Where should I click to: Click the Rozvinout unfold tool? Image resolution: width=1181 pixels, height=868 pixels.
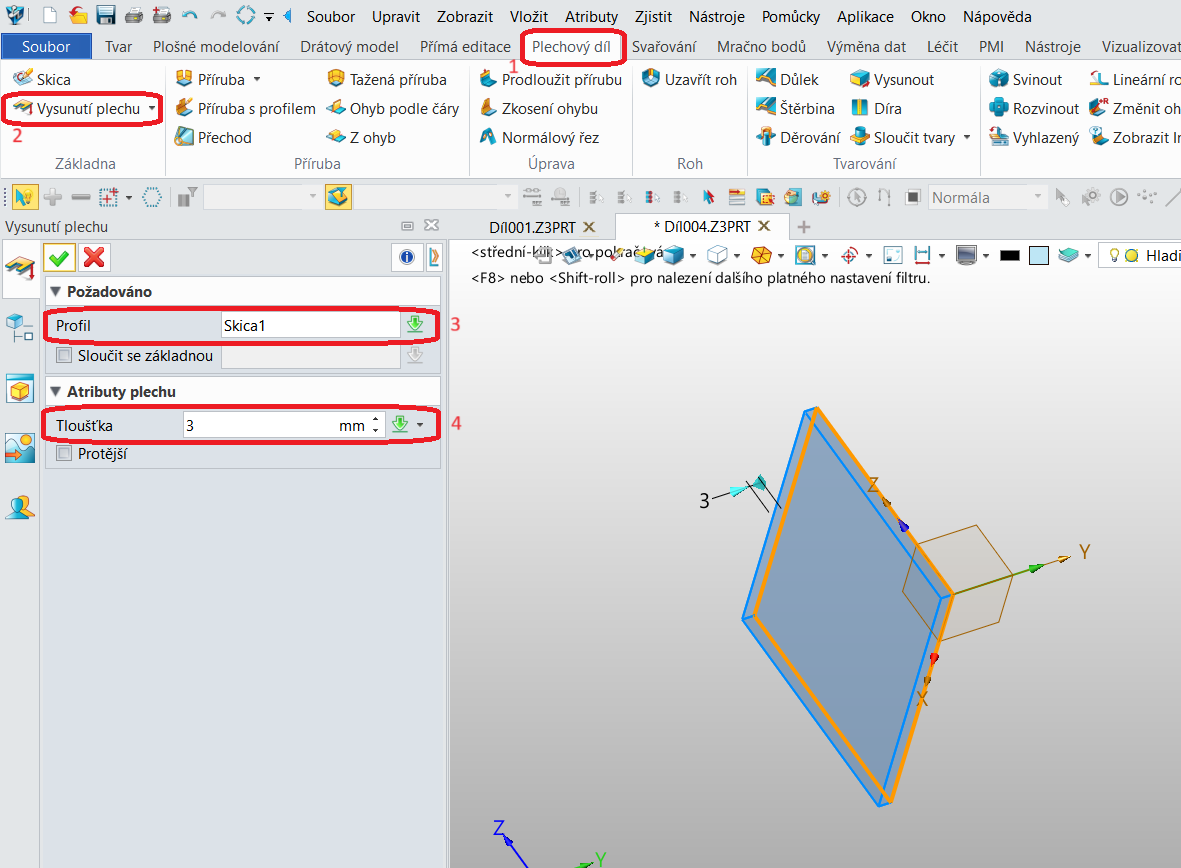[x=1034, y=108]
